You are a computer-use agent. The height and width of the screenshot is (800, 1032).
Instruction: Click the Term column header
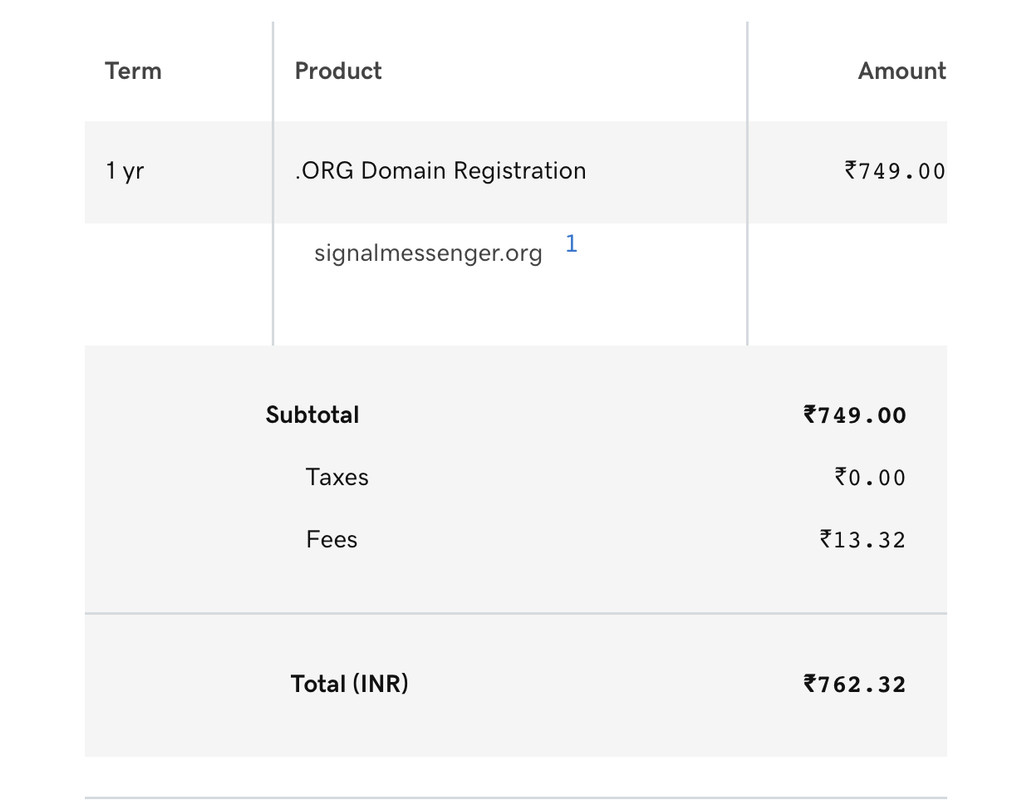point(133,71)
